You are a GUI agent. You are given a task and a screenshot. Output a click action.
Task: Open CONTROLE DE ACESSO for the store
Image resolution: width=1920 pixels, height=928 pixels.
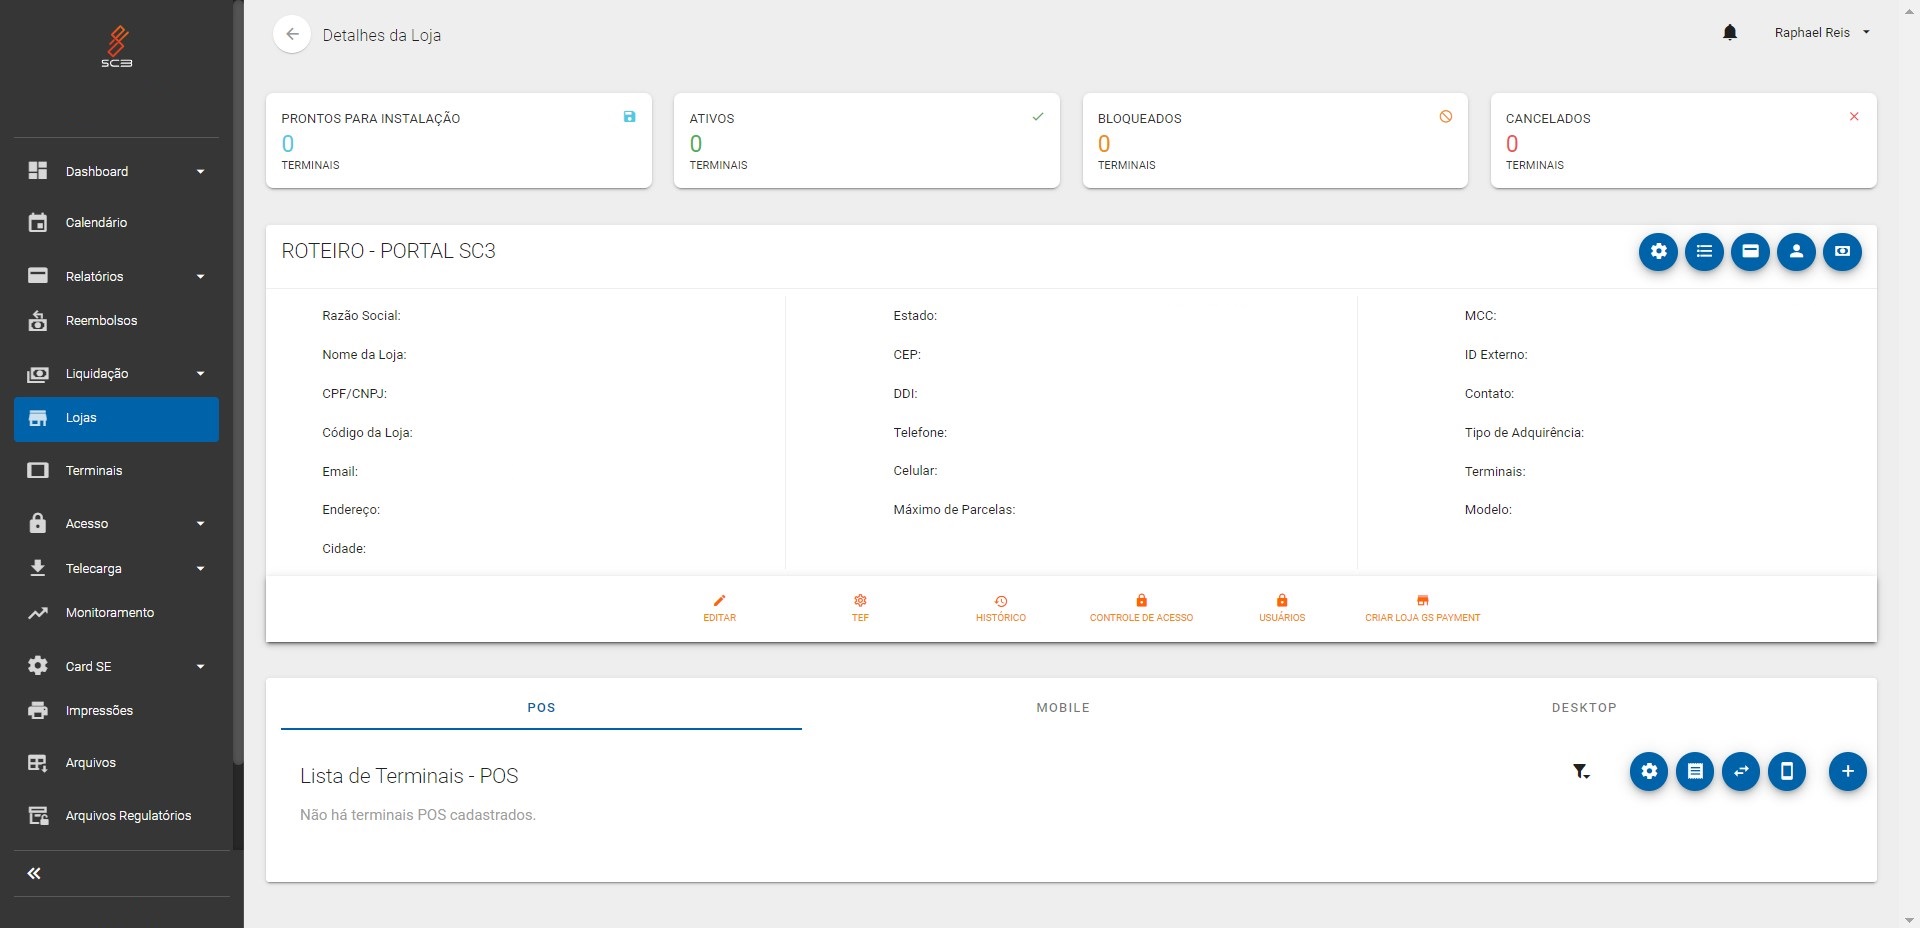[x=1141, y=608]
